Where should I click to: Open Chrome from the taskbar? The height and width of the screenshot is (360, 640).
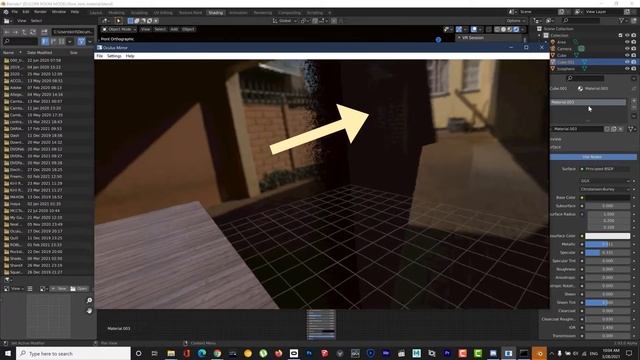click(x=217, y=353)
